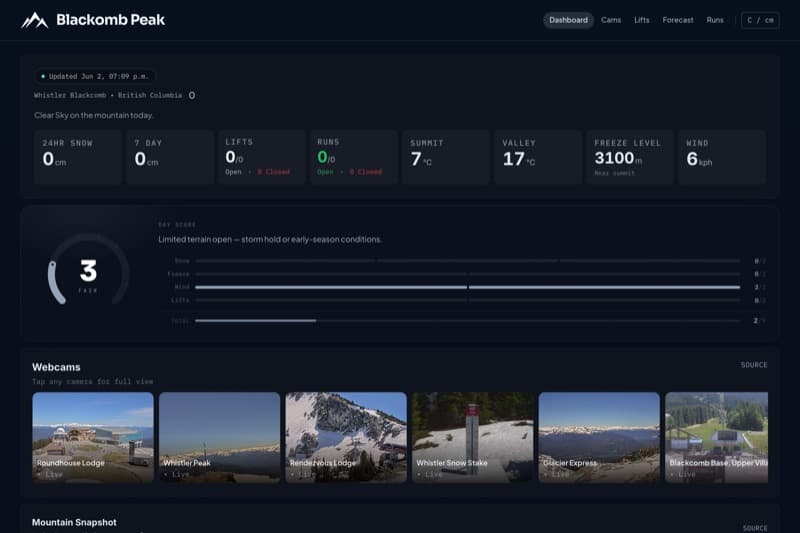This screenshot has height=533, width=800.
Task: Go to the Lifts tab
Action: (x=641, y=20)
